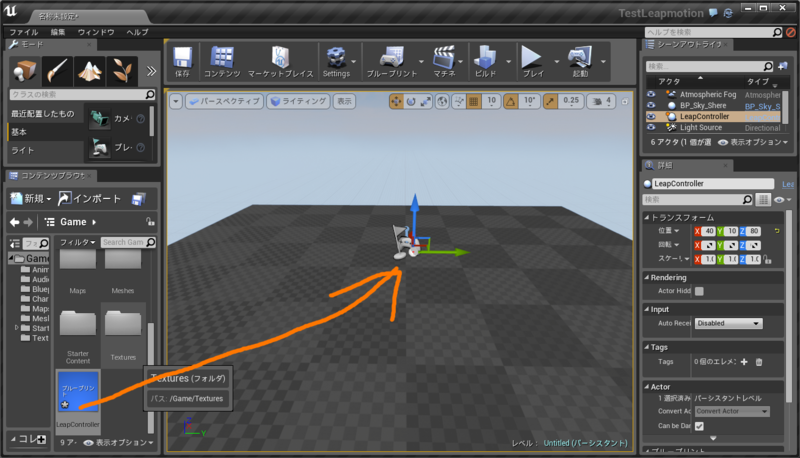Select Recently Placed (最近配置したもの) category
Screen dimensions: 800x458
click(x=45, y=113)
